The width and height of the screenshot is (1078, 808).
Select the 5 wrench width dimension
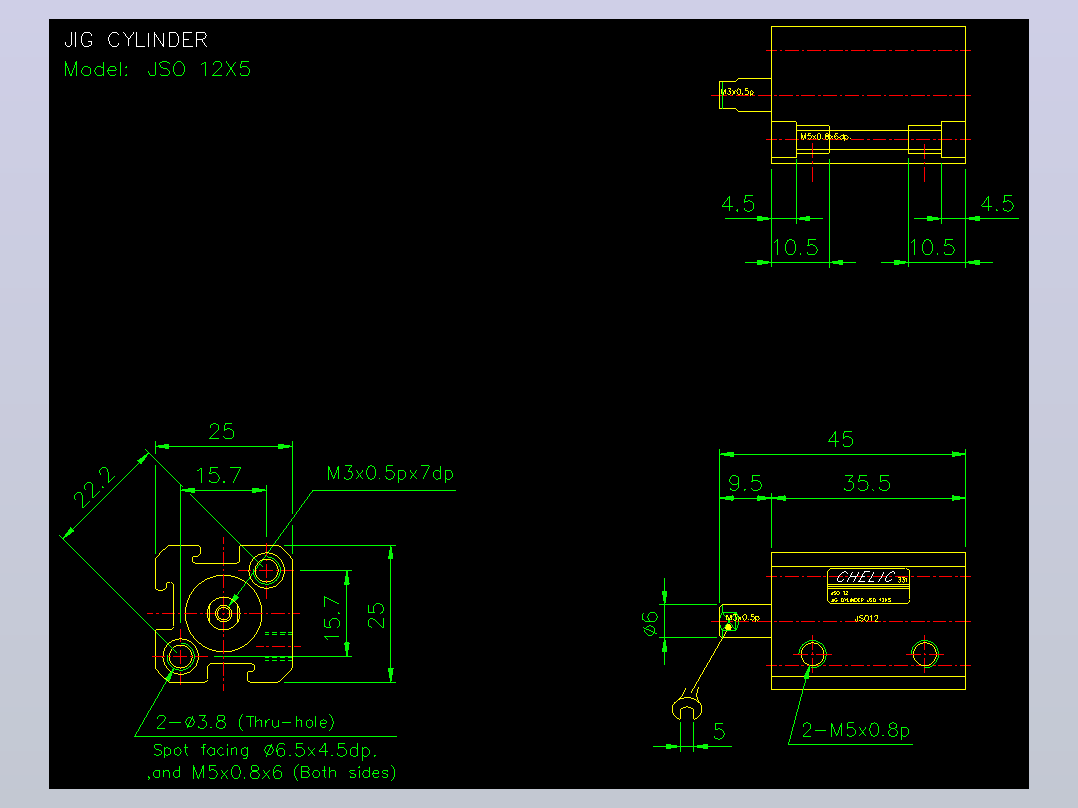pyautogui.click(x=719, y=731)
